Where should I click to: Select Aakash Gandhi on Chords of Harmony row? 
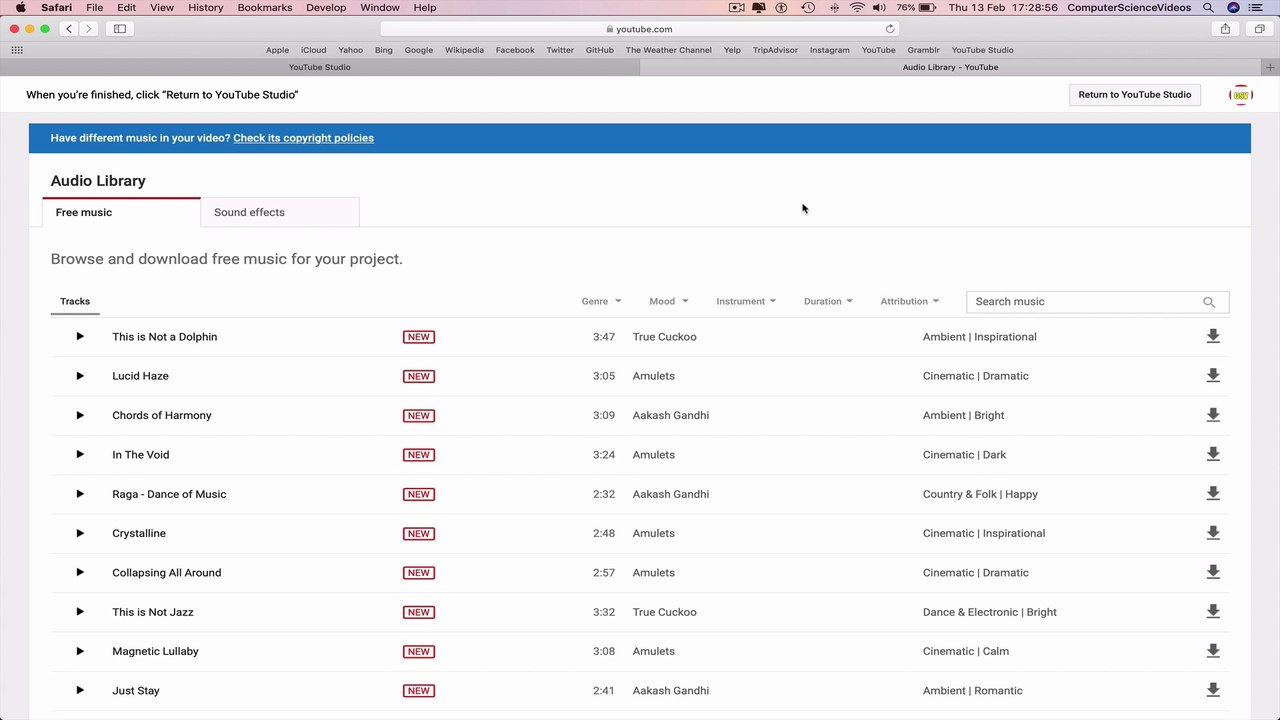click(x=671, y=415)
